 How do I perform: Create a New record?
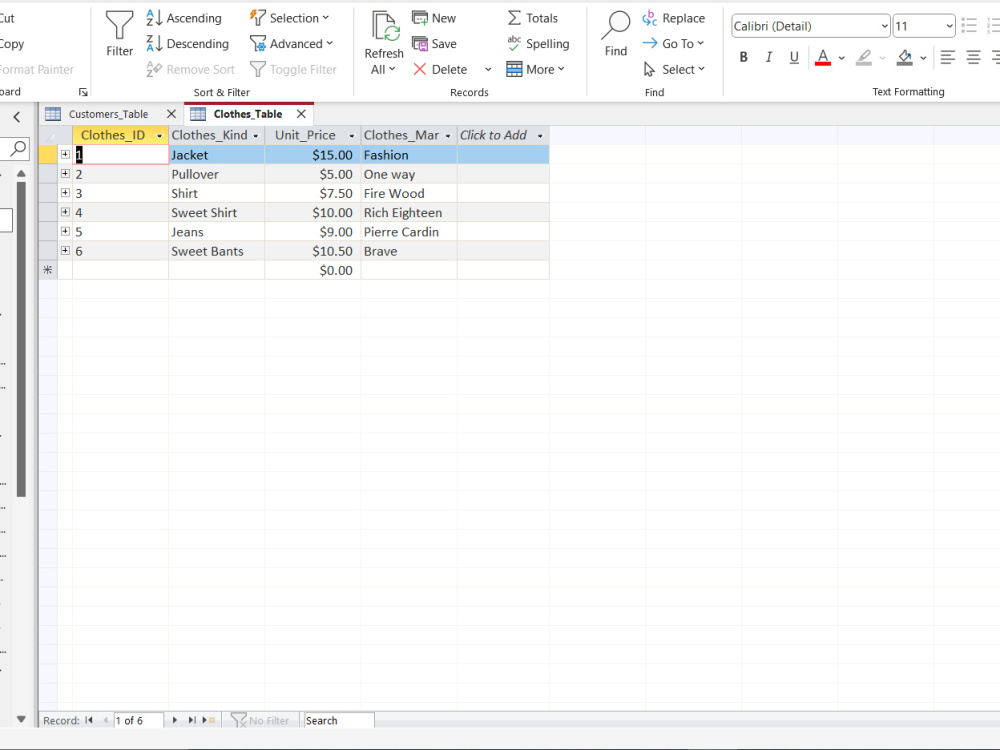[434, 18]
